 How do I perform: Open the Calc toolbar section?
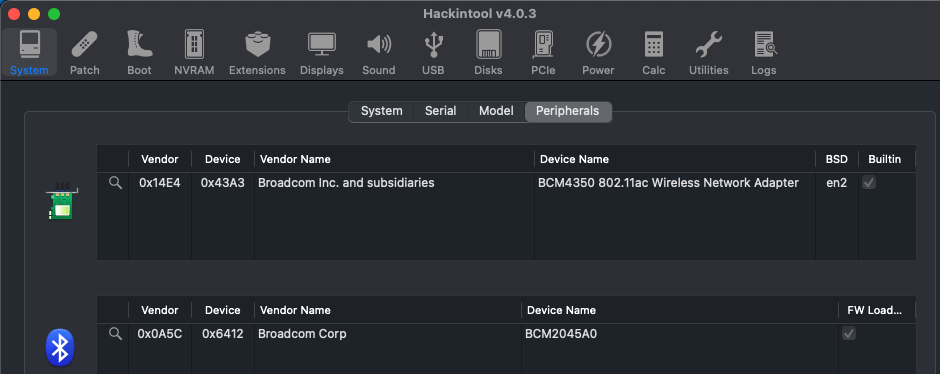653,53
